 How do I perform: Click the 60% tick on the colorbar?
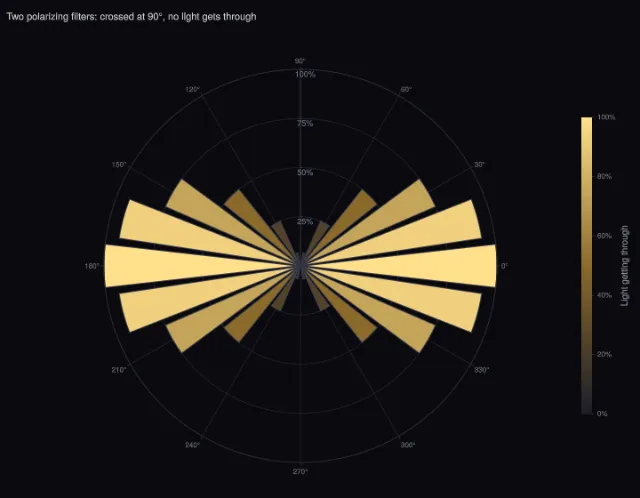pyautogui.click(x=604, y=236)
